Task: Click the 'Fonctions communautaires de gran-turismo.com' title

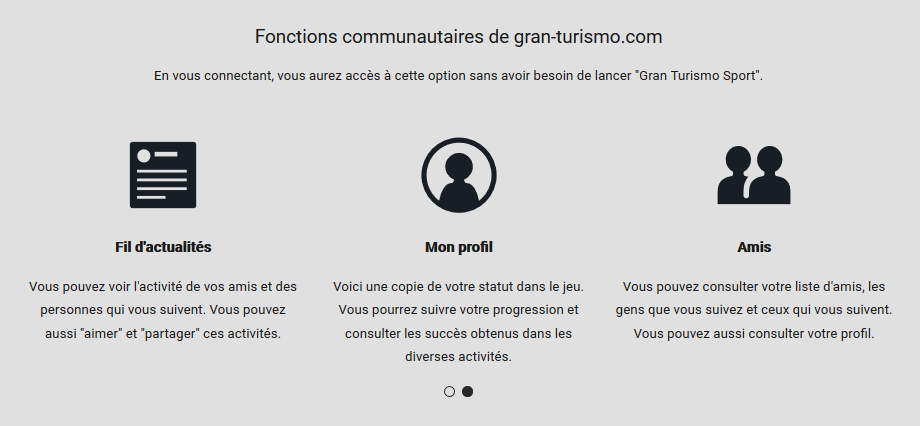Action: 459,36
